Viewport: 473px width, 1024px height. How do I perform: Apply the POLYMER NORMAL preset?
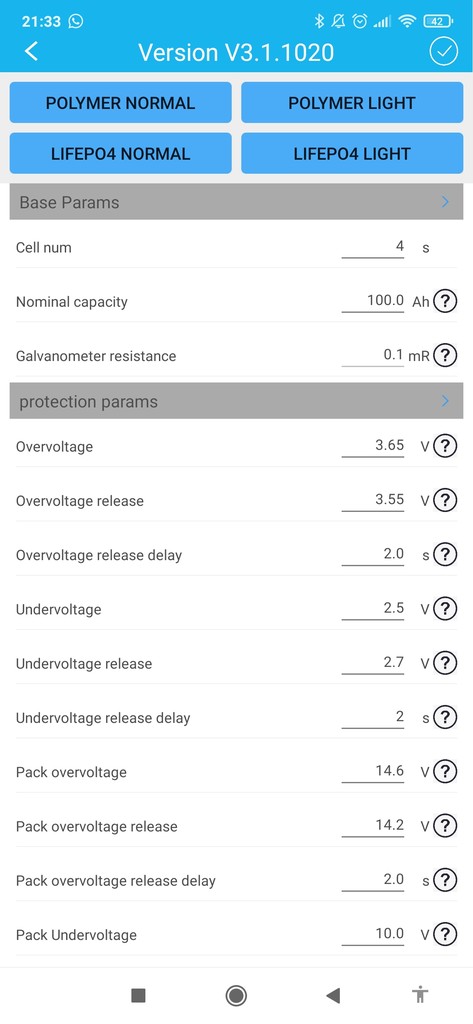[x=120, y=103]
